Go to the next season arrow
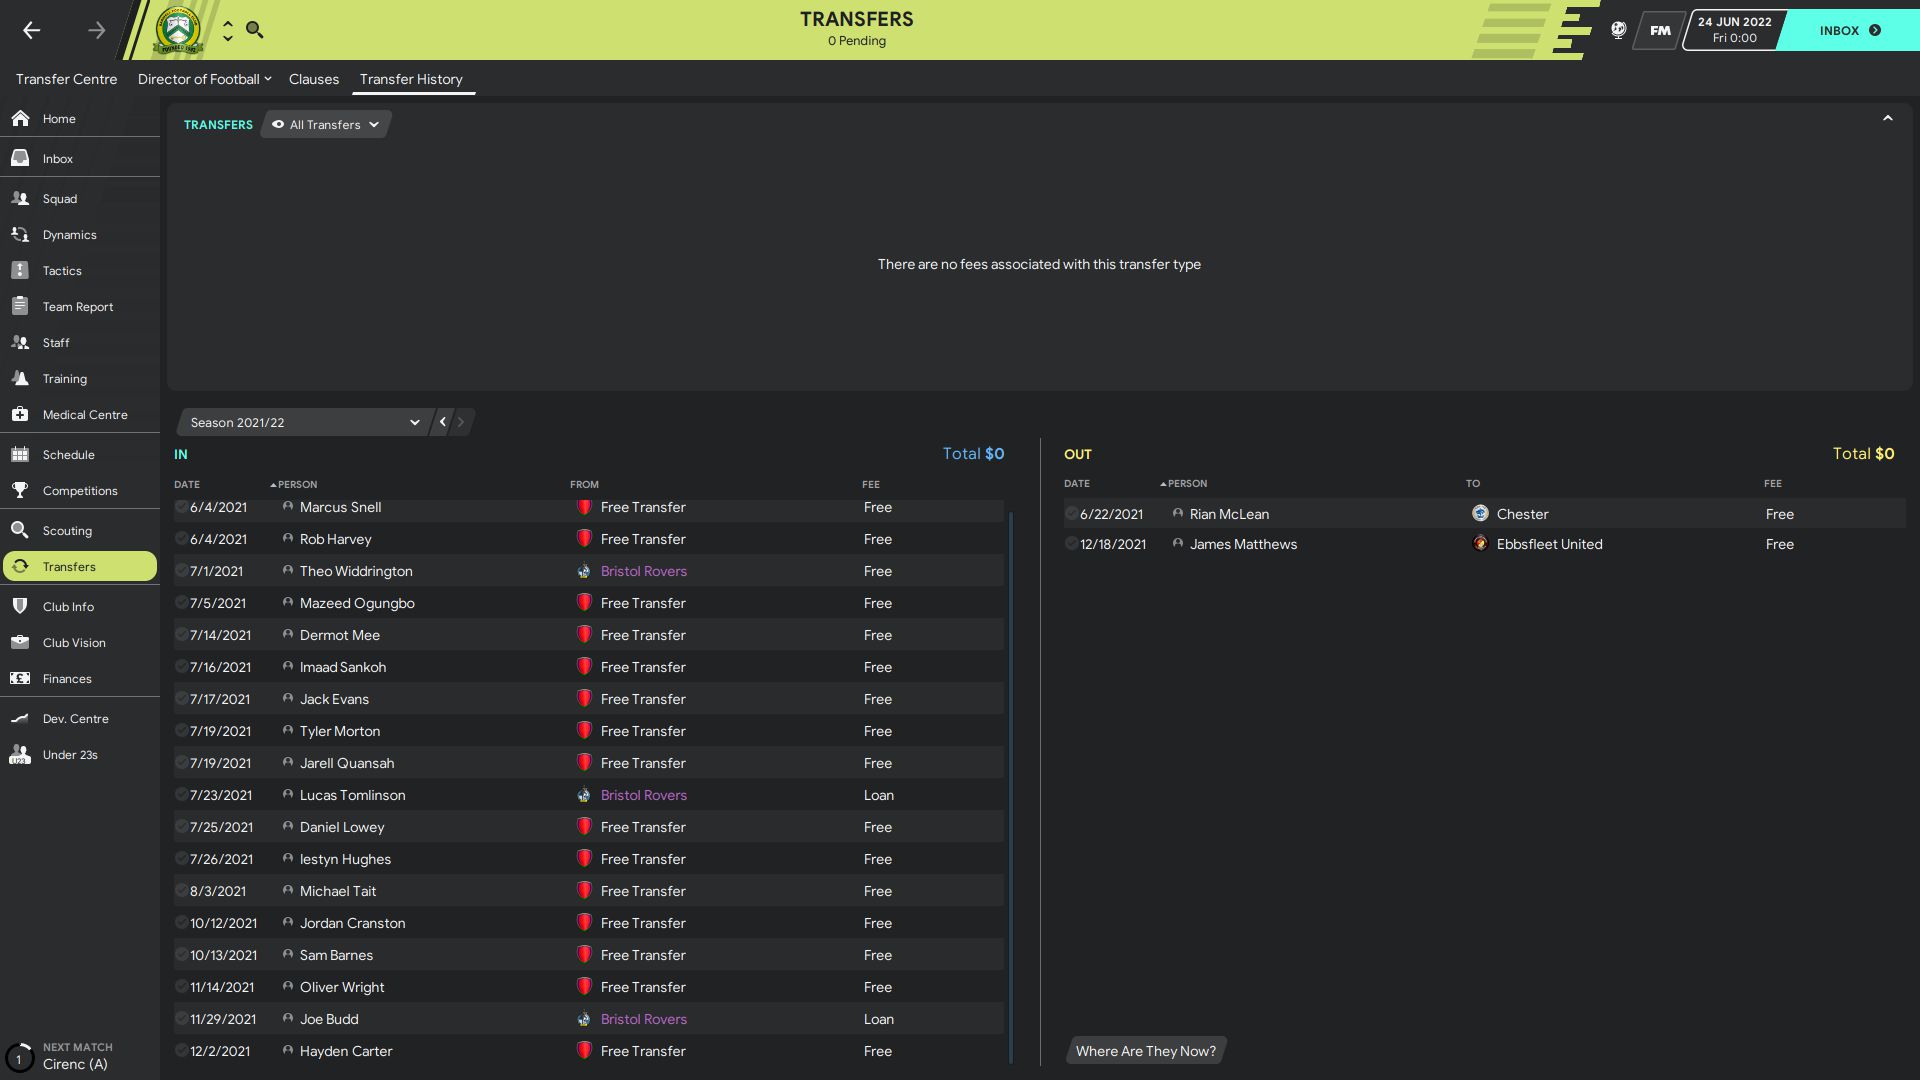Screen dimensions: 1920x1080 click(461, 422)
